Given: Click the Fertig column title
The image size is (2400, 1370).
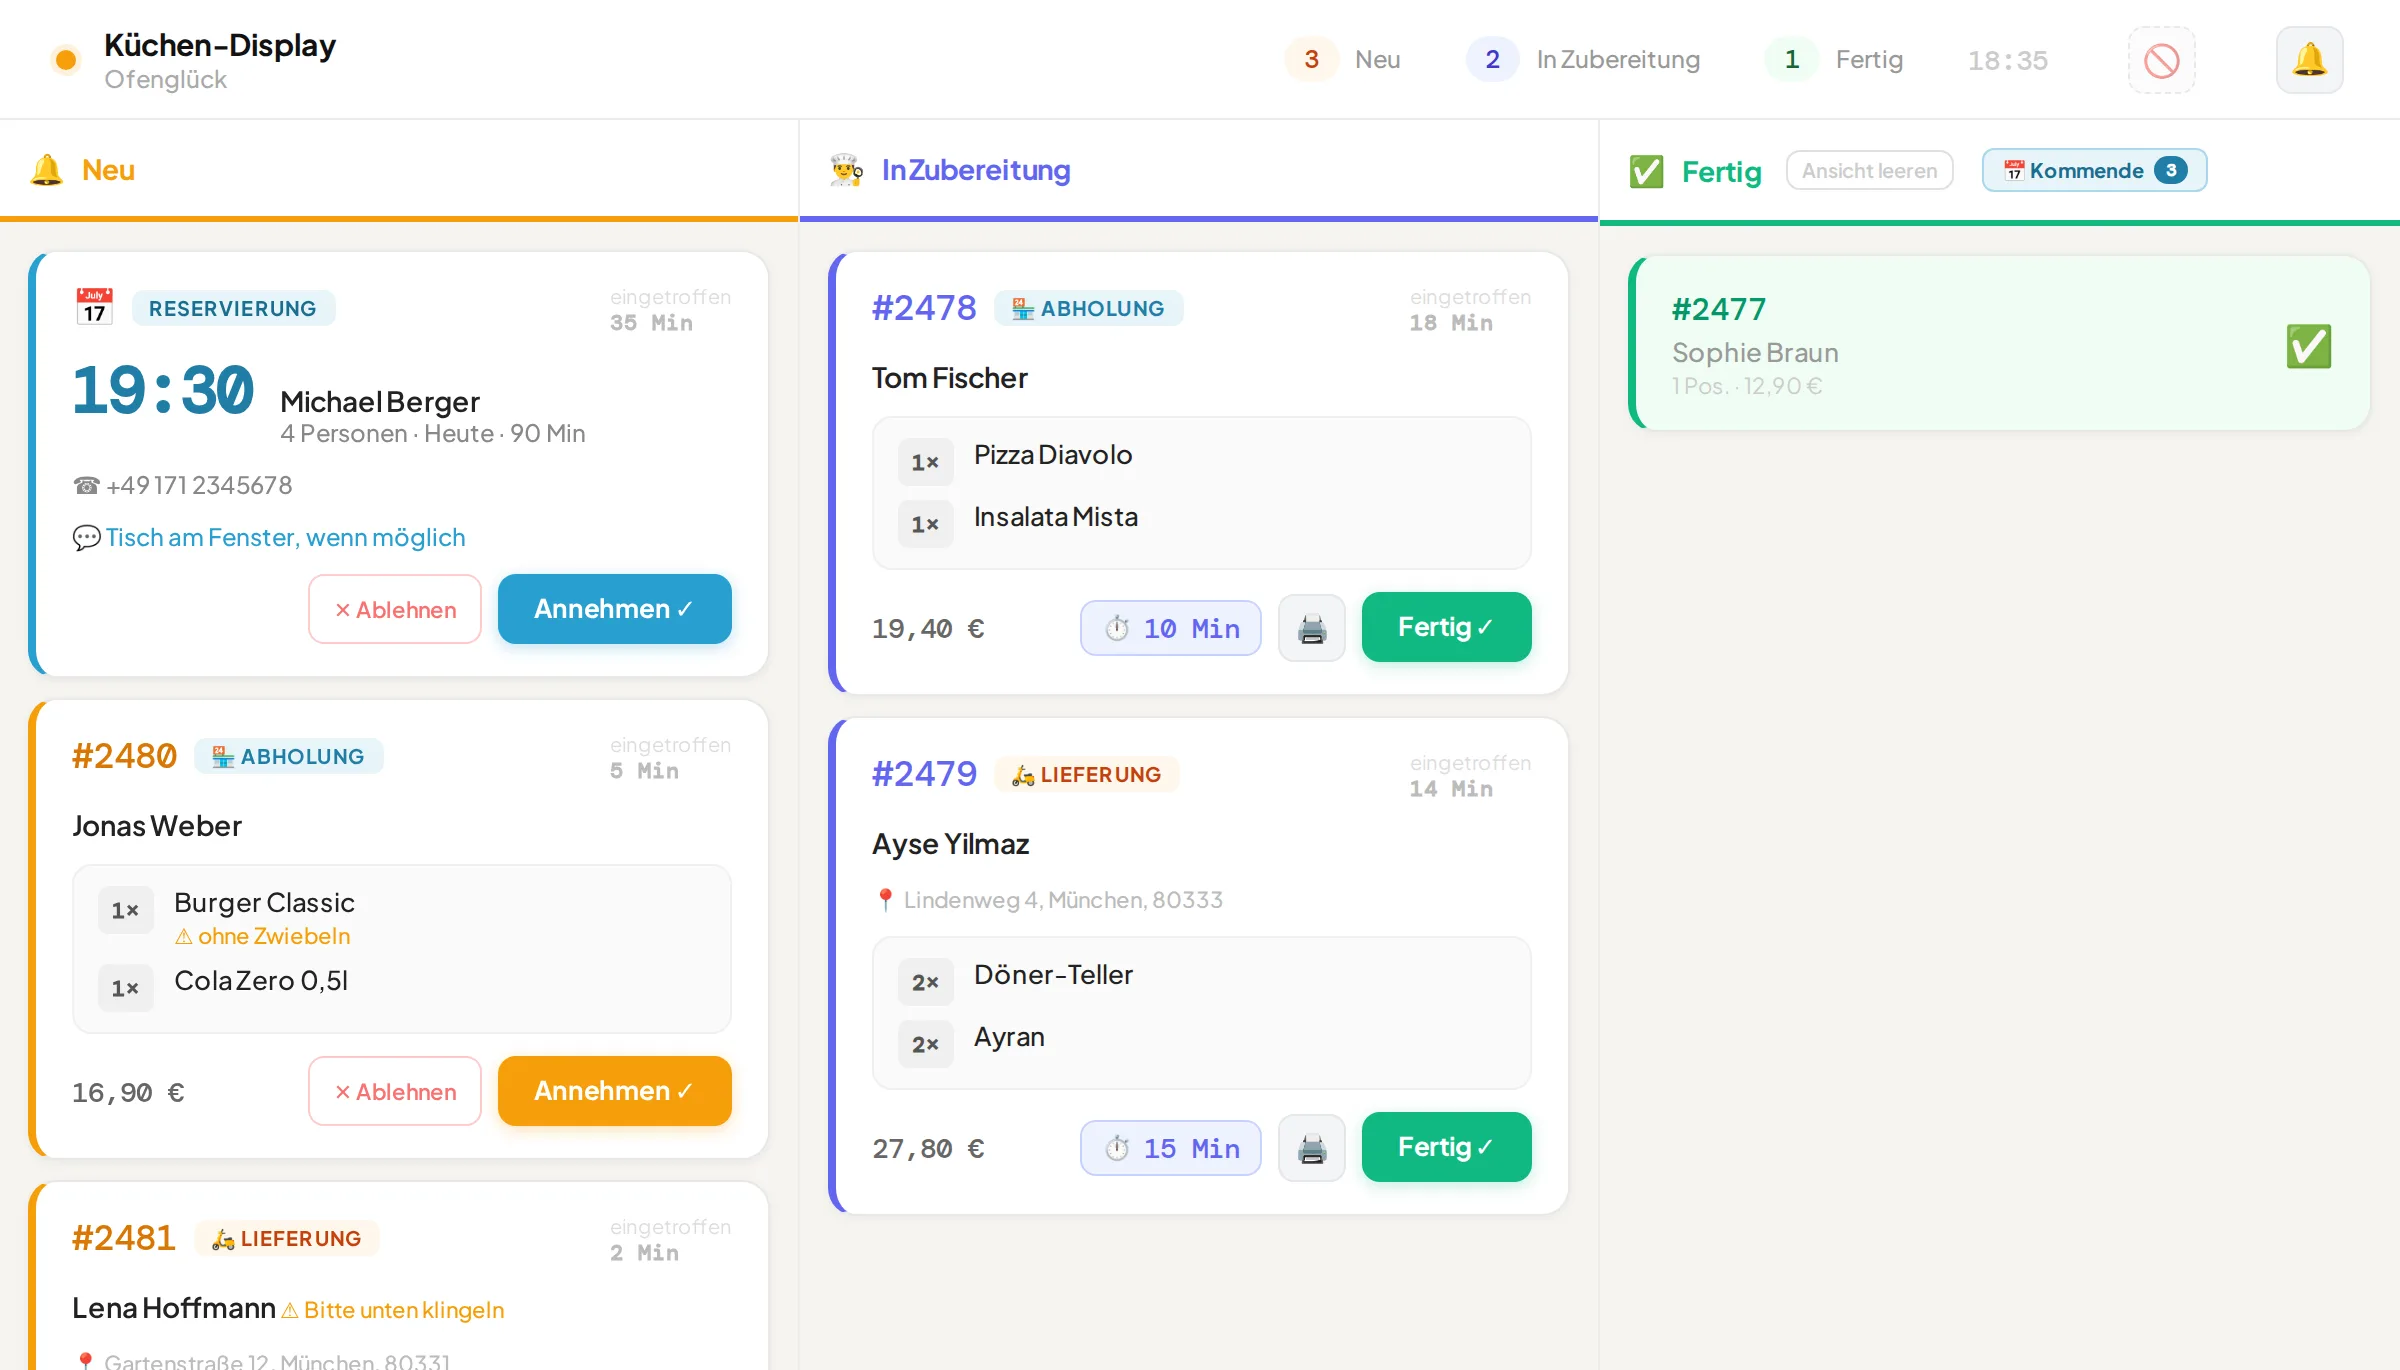Looking at the screenshot, I should 1721,172.
